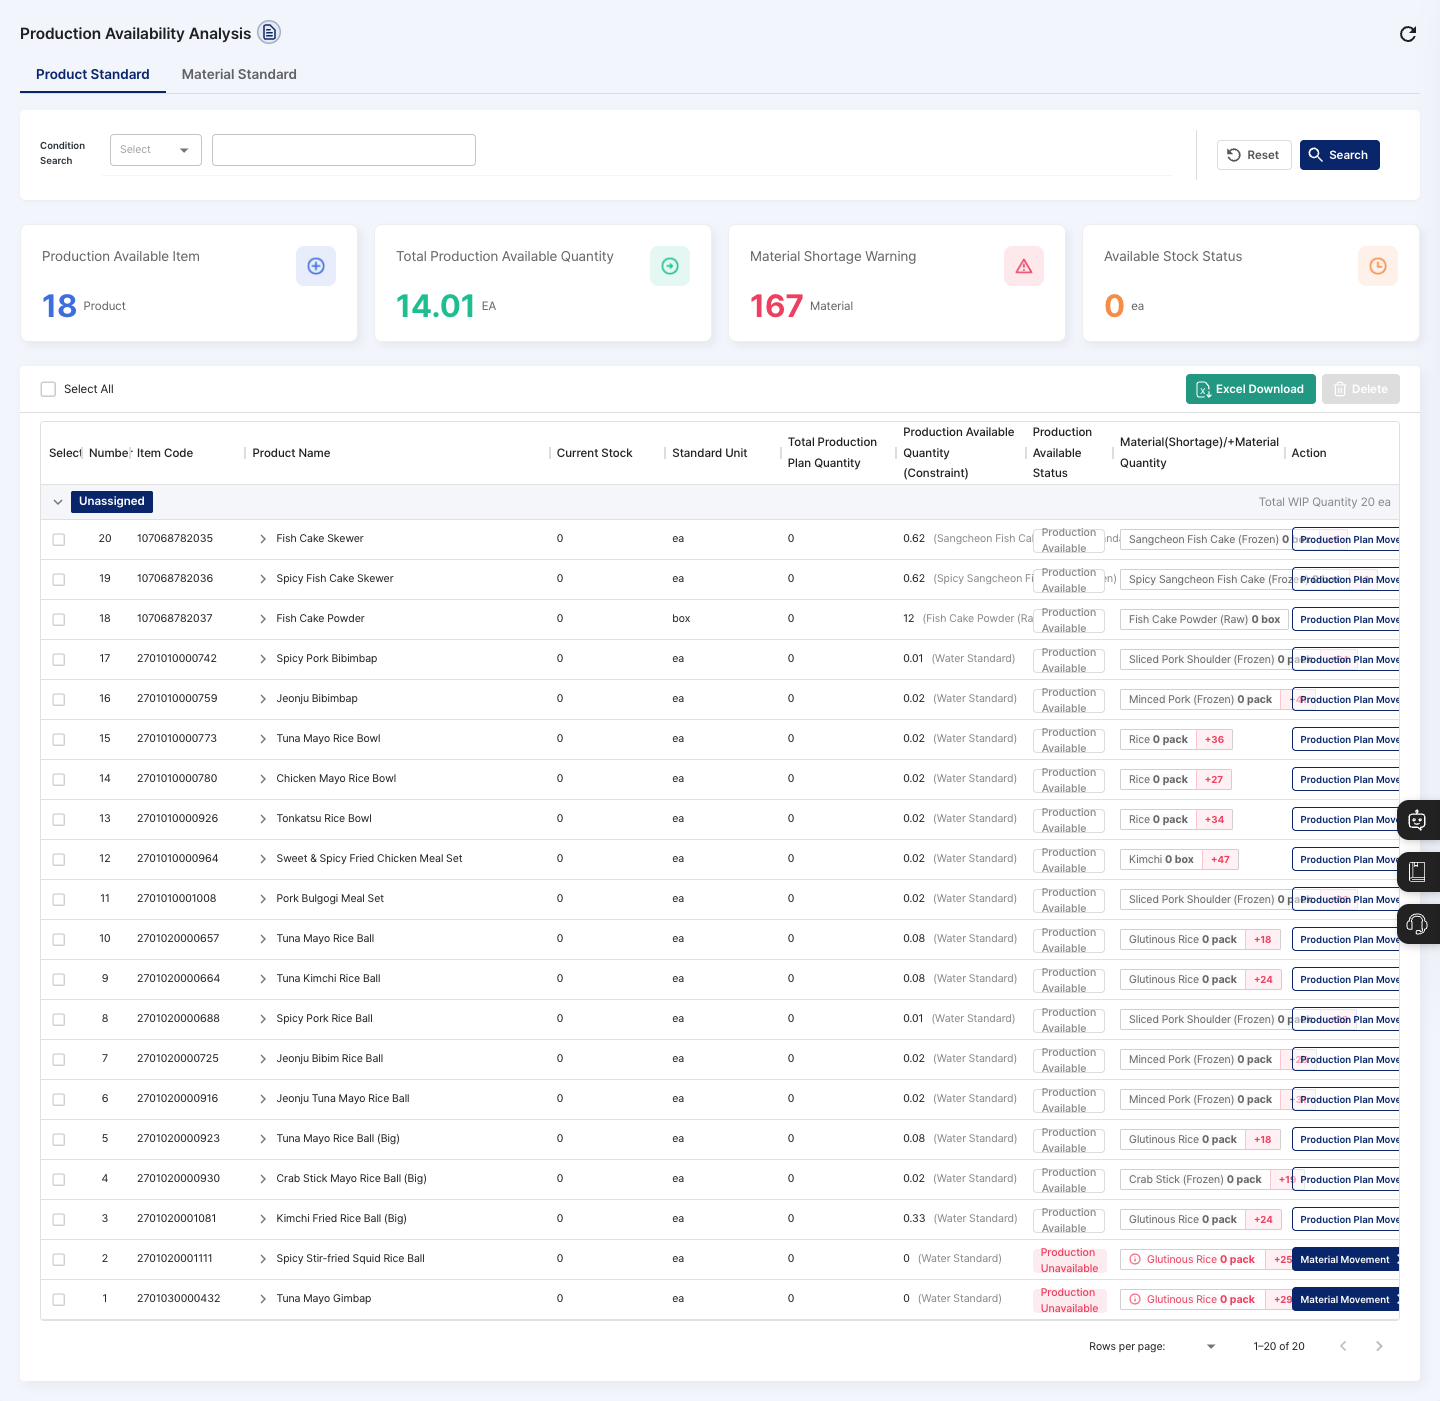The height and width of the screenshot is (1401, 1440).
Task: Check the Spicy Pork Bibimbap row checkbox
Action: coord(59,659)
